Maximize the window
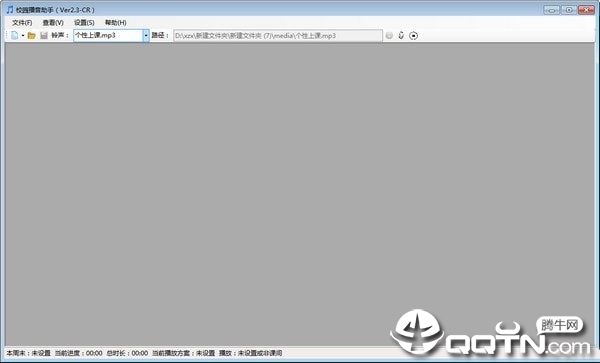600x363 pixels. tap(569, 10)
